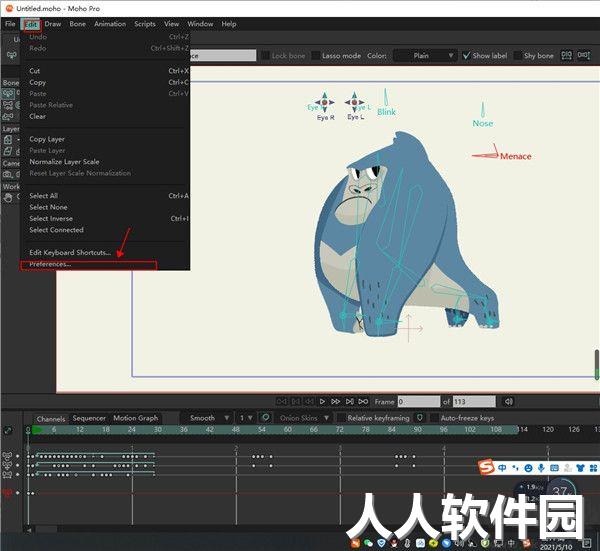The height and width of the screenshot is (551, 600).
Task: Open Preferences from the Edit menu
Action: [x=105, y=264]
